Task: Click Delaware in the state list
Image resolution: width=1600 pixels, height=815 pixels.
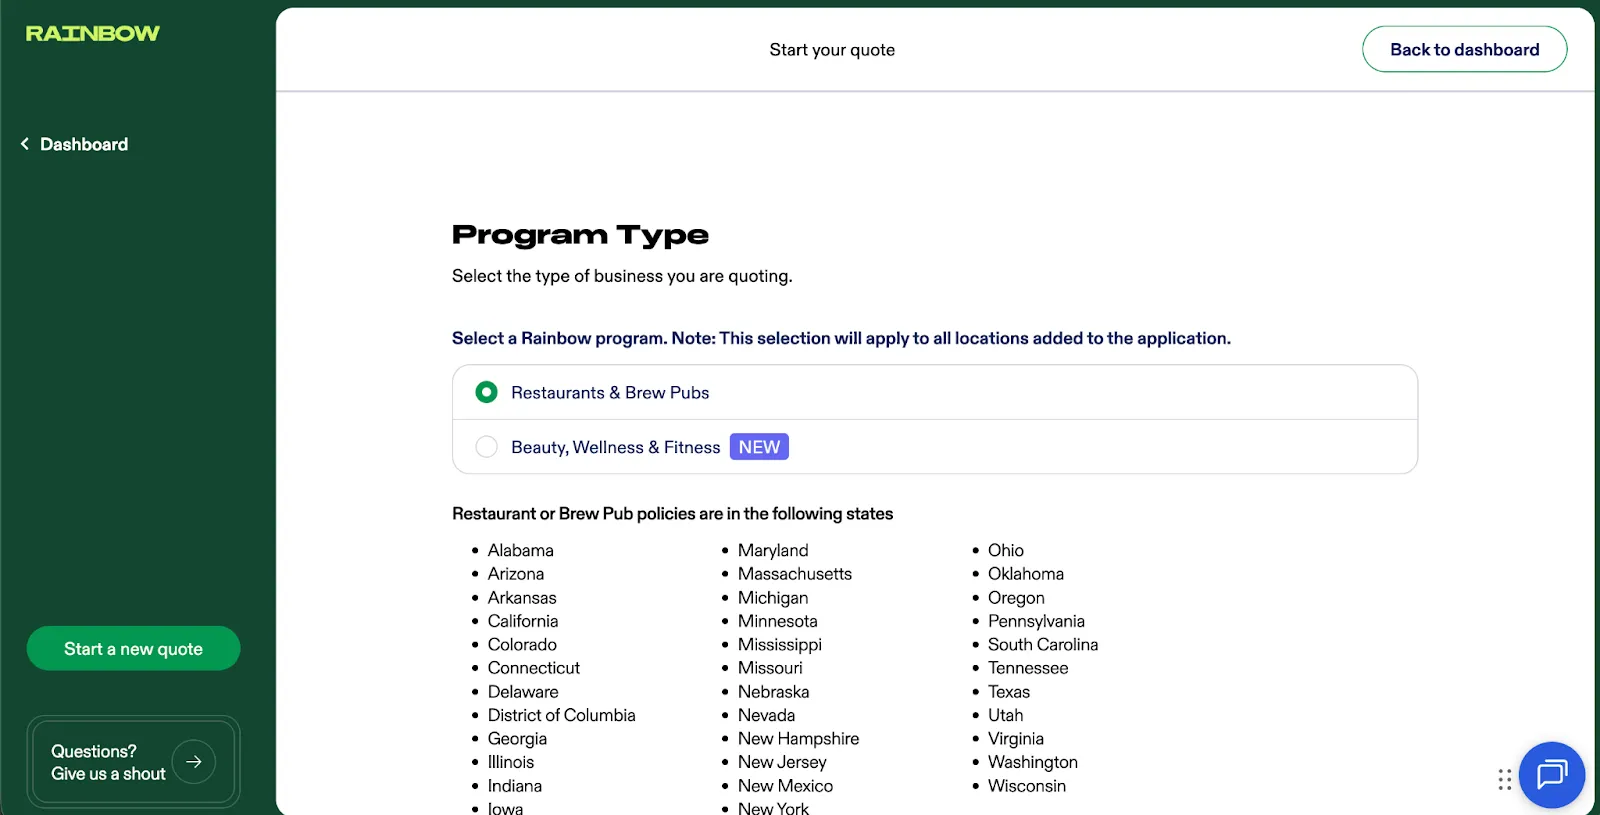Action: click(x=523, y=692)
